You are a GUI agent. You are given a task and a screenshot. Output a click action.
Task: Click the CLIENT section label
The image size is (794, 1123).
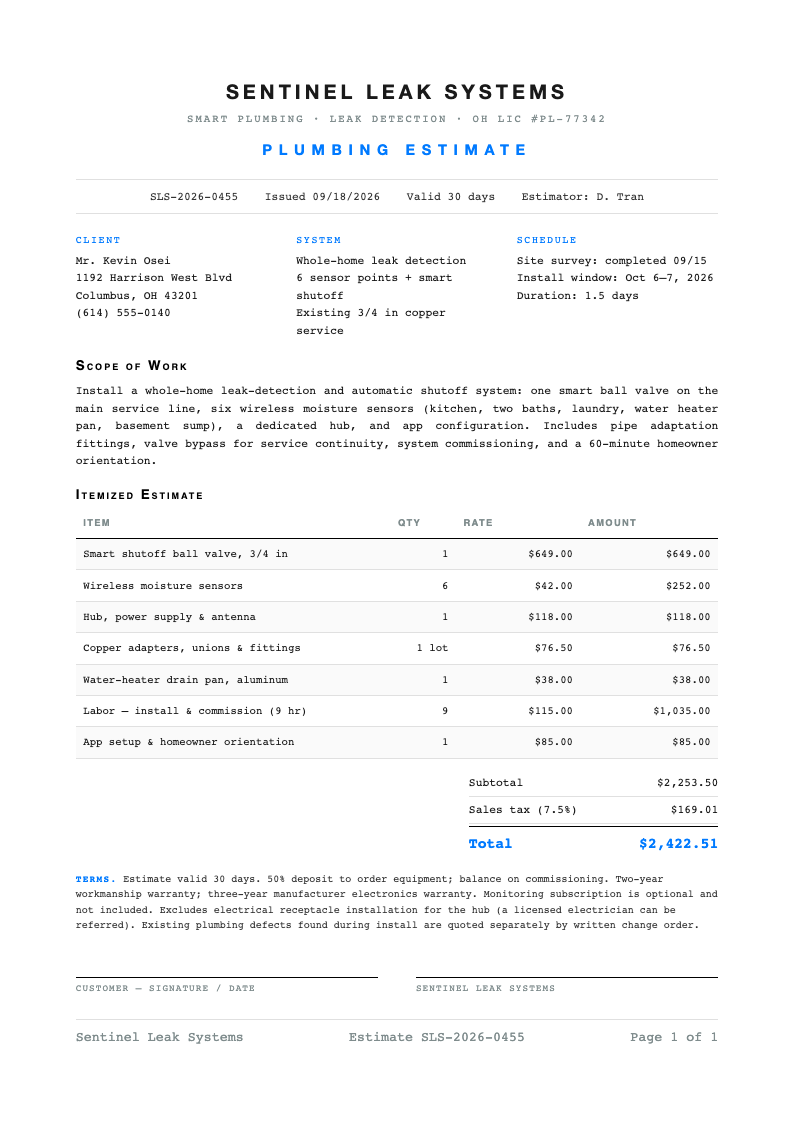98,240
